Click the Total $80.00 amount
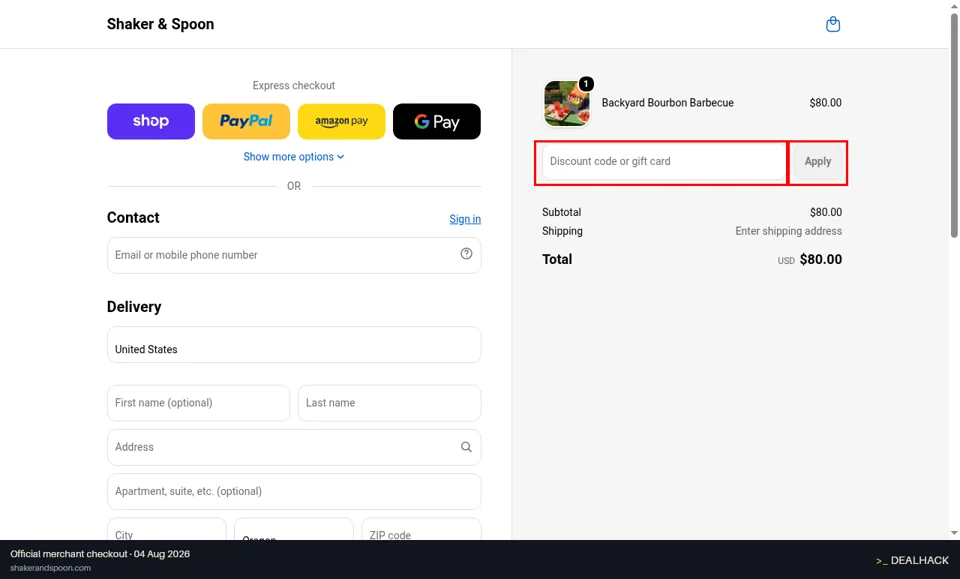 pyautogui.click(x=820, y=260)
